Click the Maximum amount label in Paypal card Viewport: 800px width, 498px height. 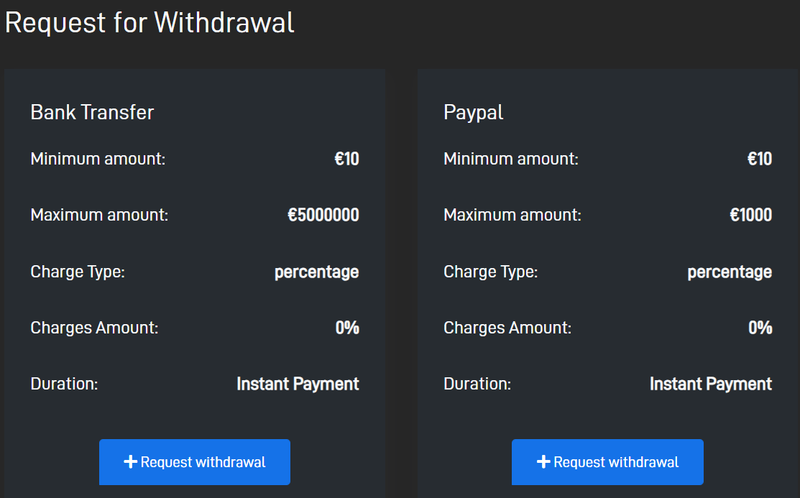point(512,215)
